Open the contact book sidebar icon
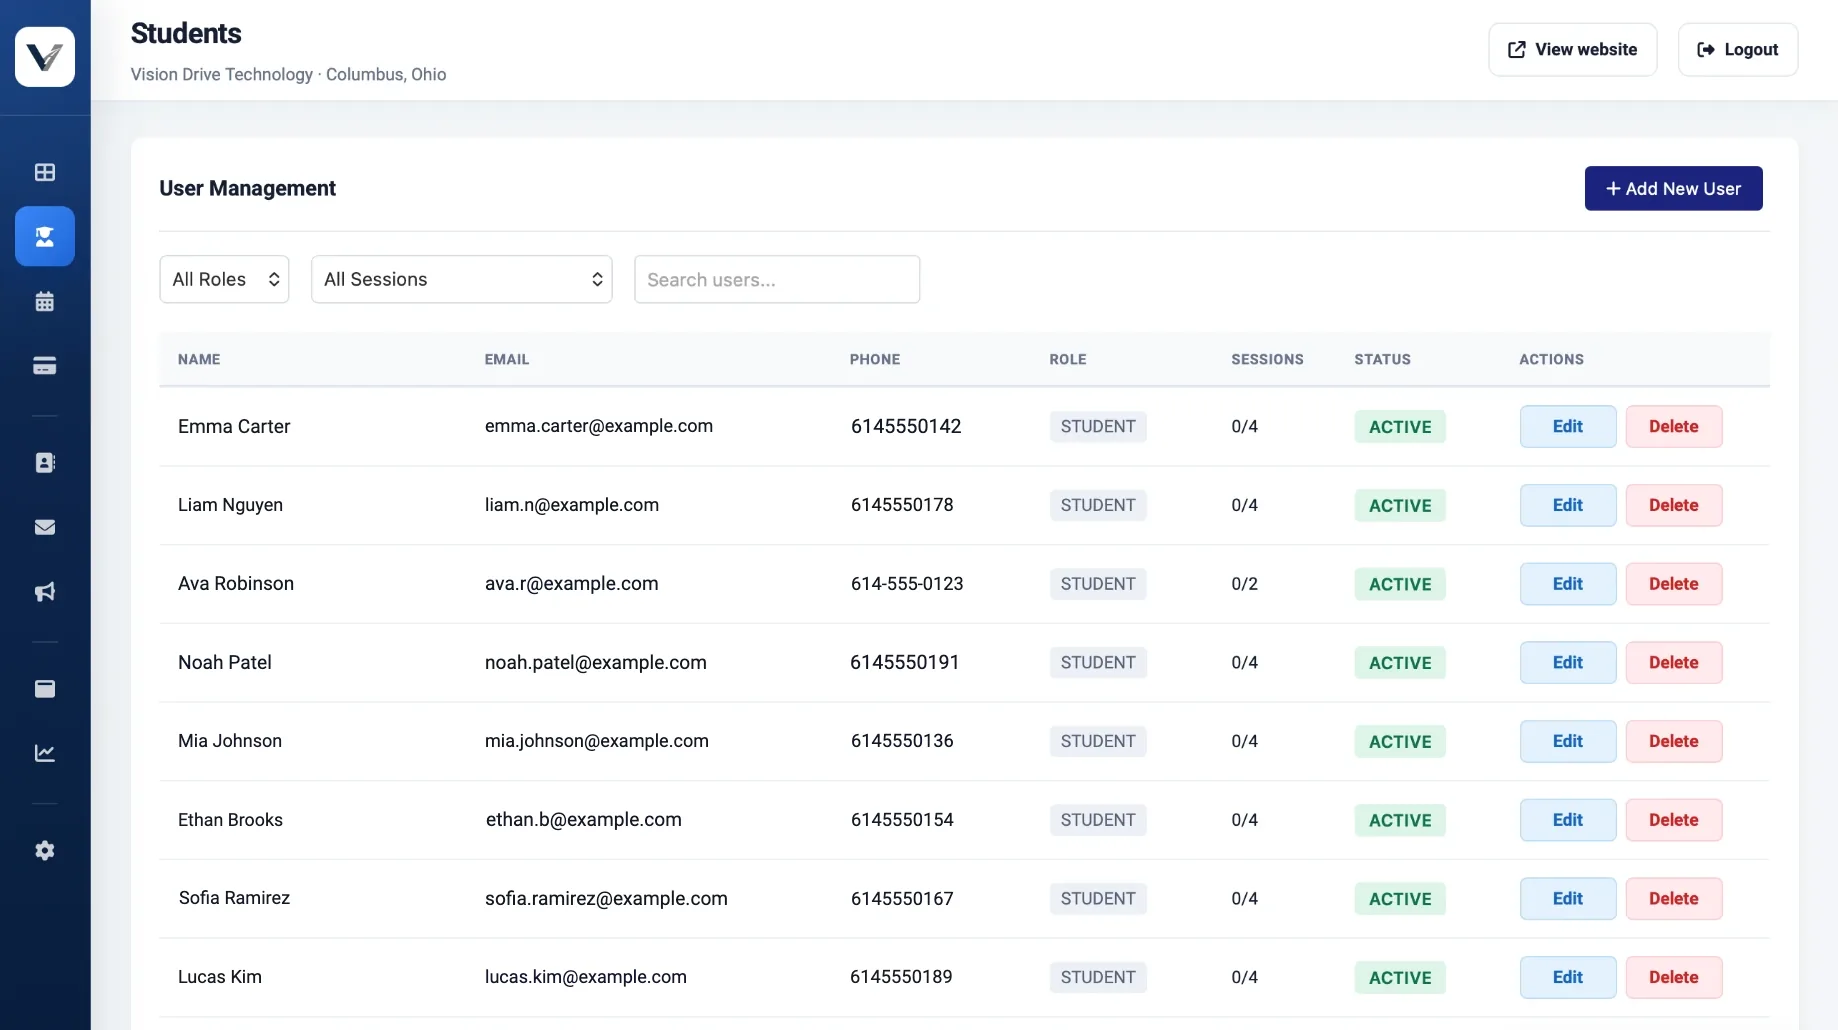 click(45, 462)
